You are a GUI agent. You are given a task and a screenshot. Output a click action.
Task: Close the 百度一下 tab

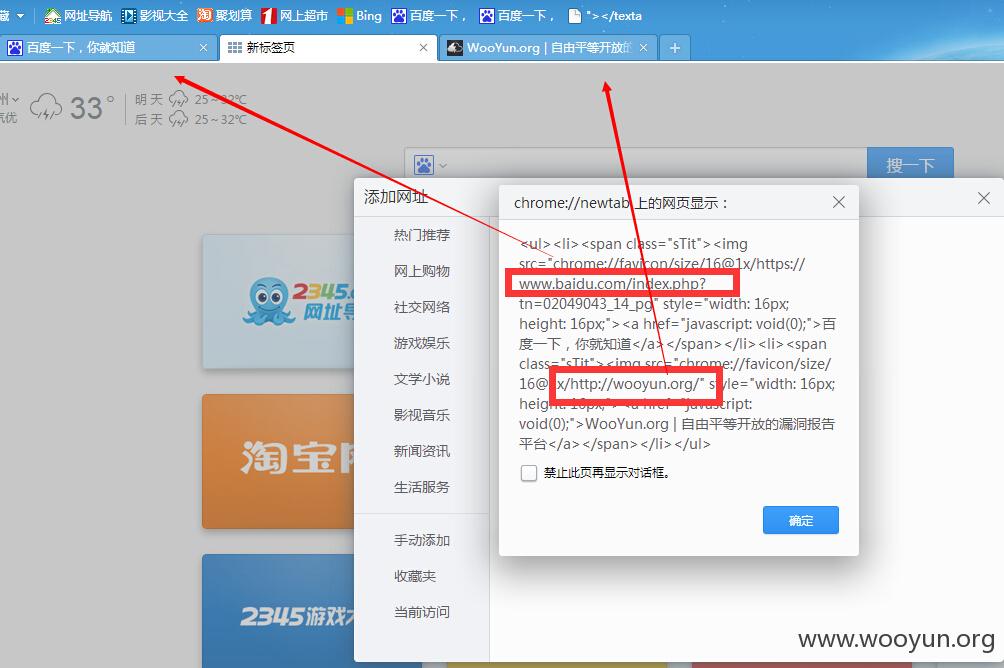click(204, 47)
